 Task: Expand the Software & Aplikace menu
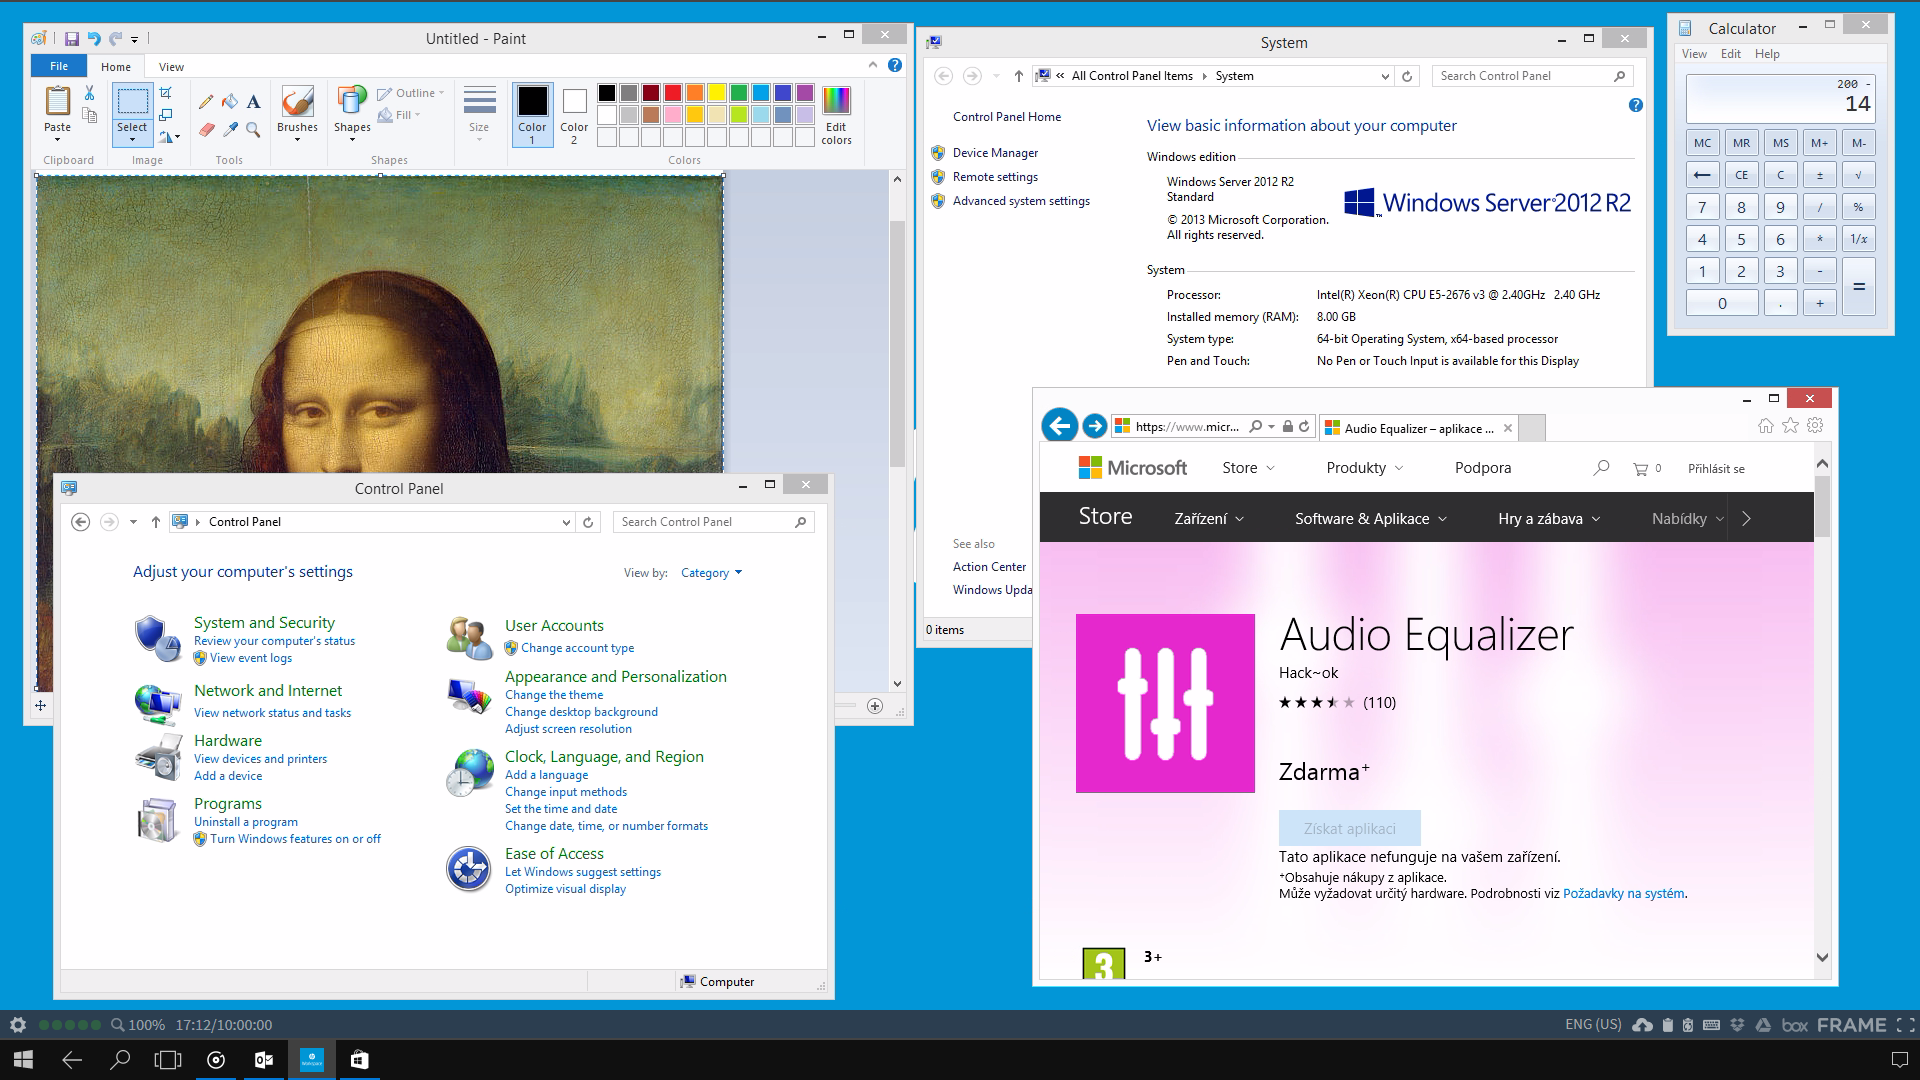pyautogui.click(x=1370, y=519)
